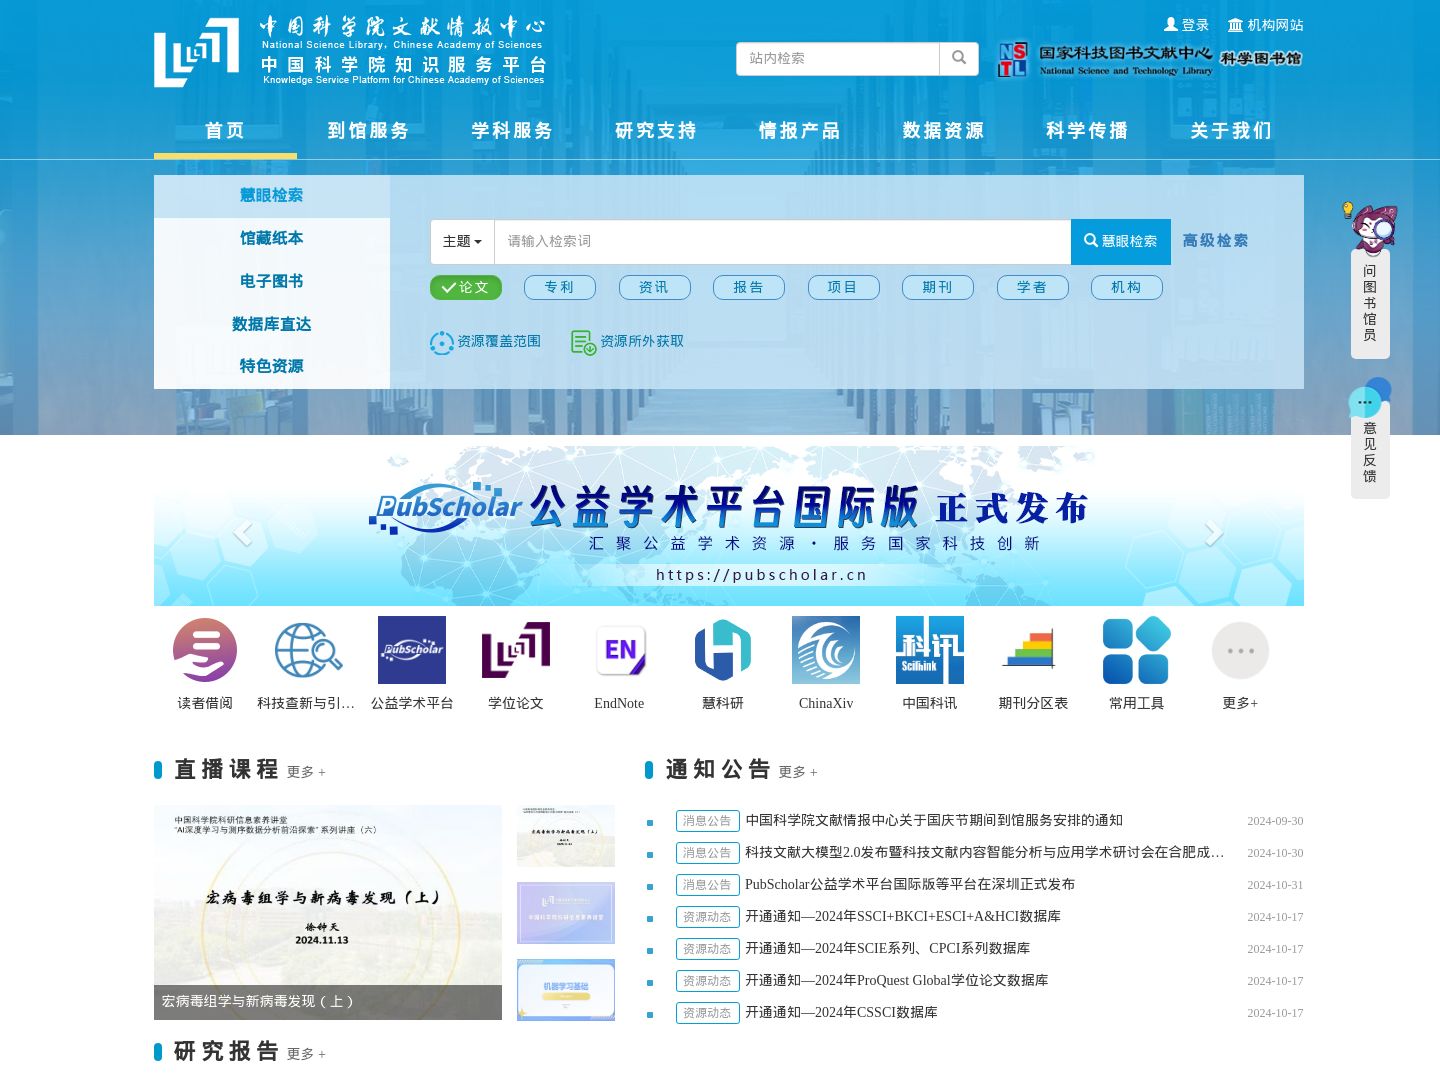The height and width of the screenshot is (1080, 1440).
Task: Open the 宏病毒组学与新病毒发现 course video
Action: 328,912
